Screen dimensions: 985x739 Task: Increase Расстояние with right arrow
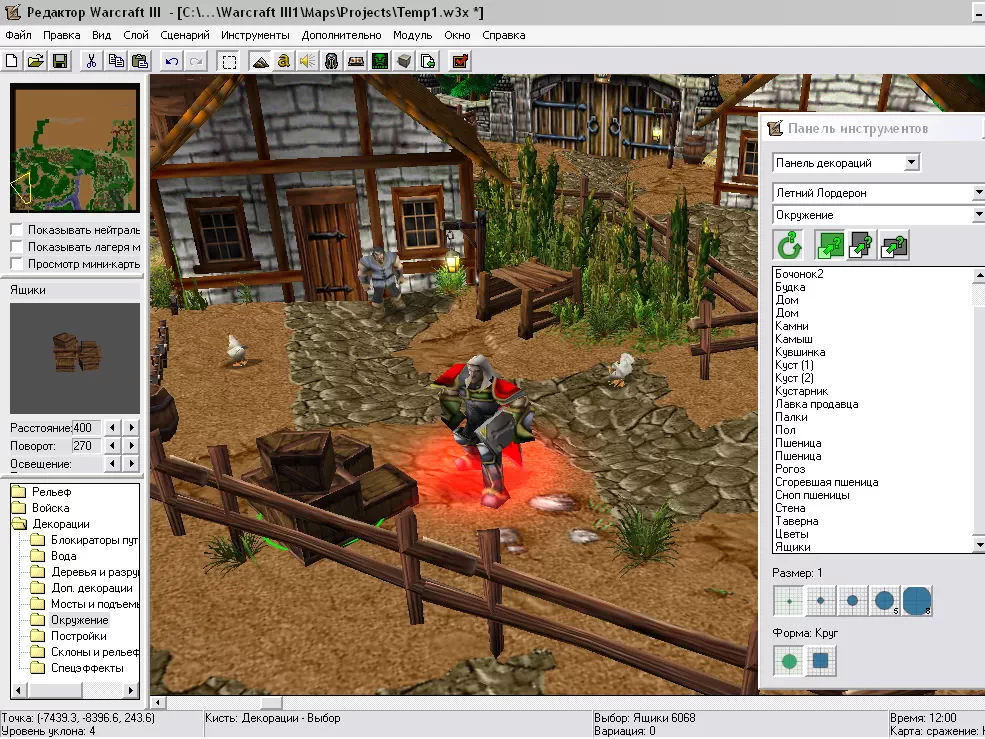coord(131,427)
